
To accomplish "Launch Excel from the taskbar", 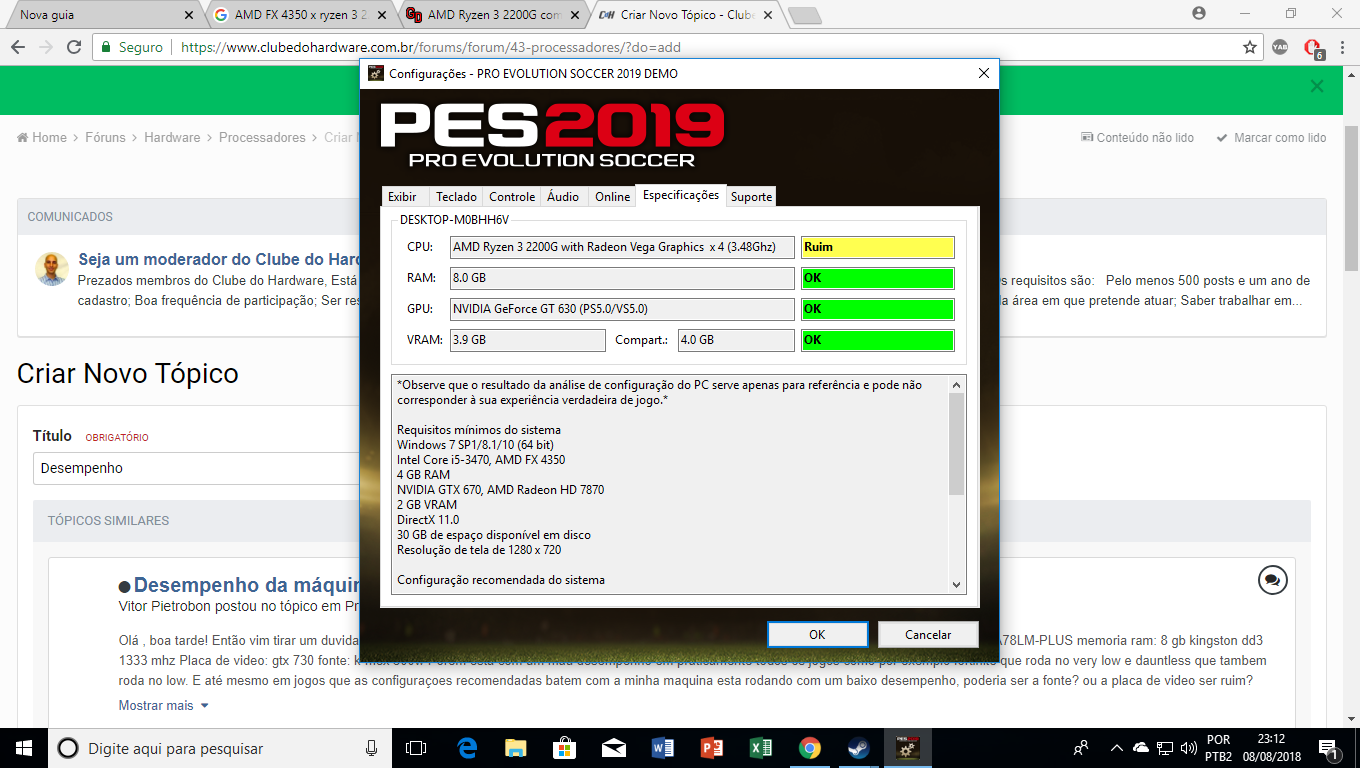I will [761, 748].
